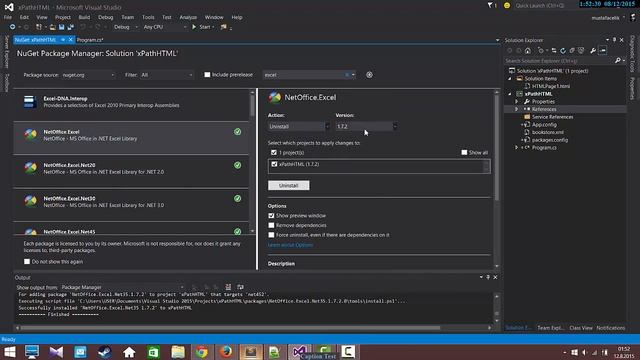Viewport: 640px width, 360px height.
Task: Click the Solution Explorer Home icon
Action: (x=528, y=51)
